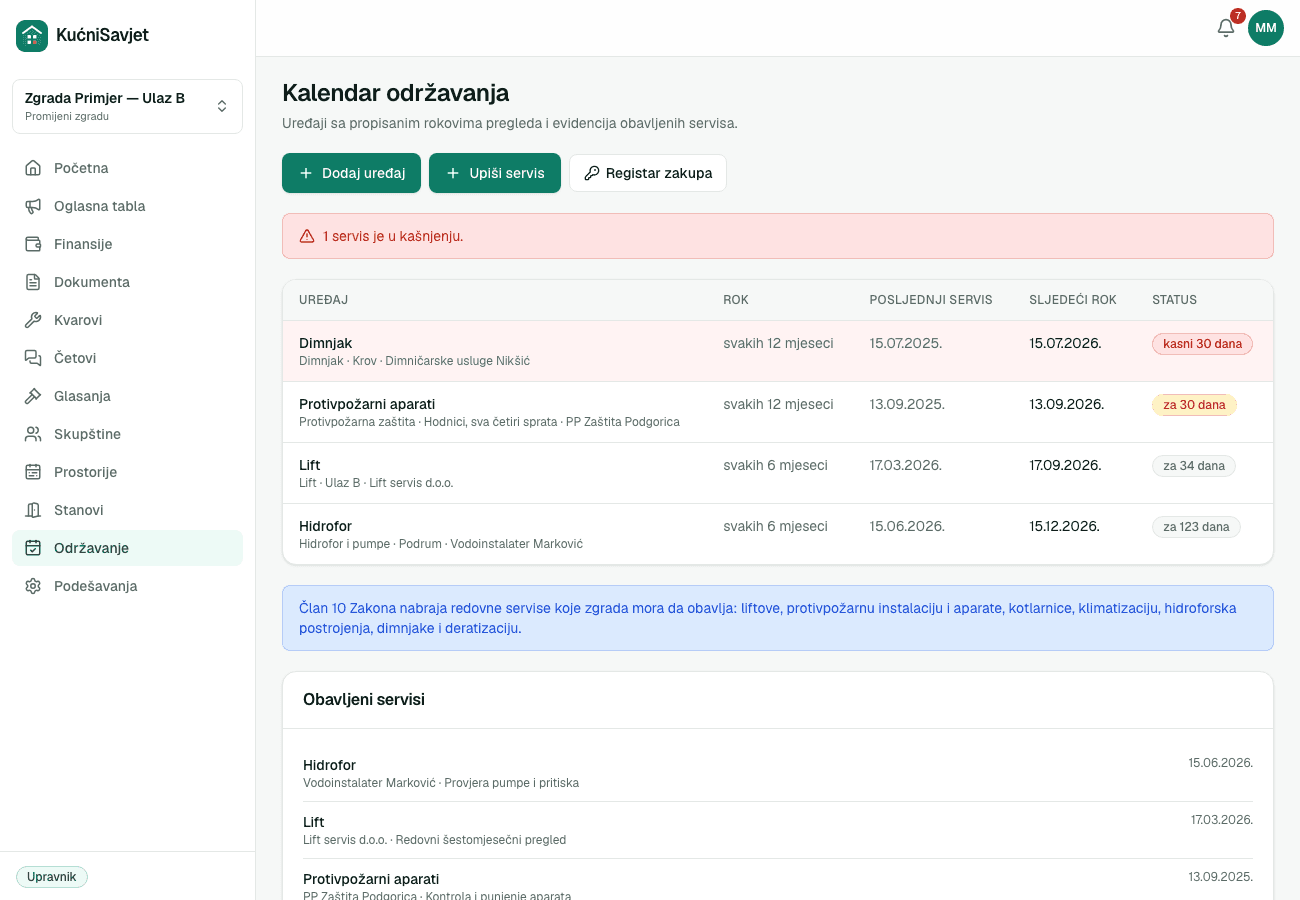Open Podešavanja settings page

pyautogui.click(x=127, y=586)
